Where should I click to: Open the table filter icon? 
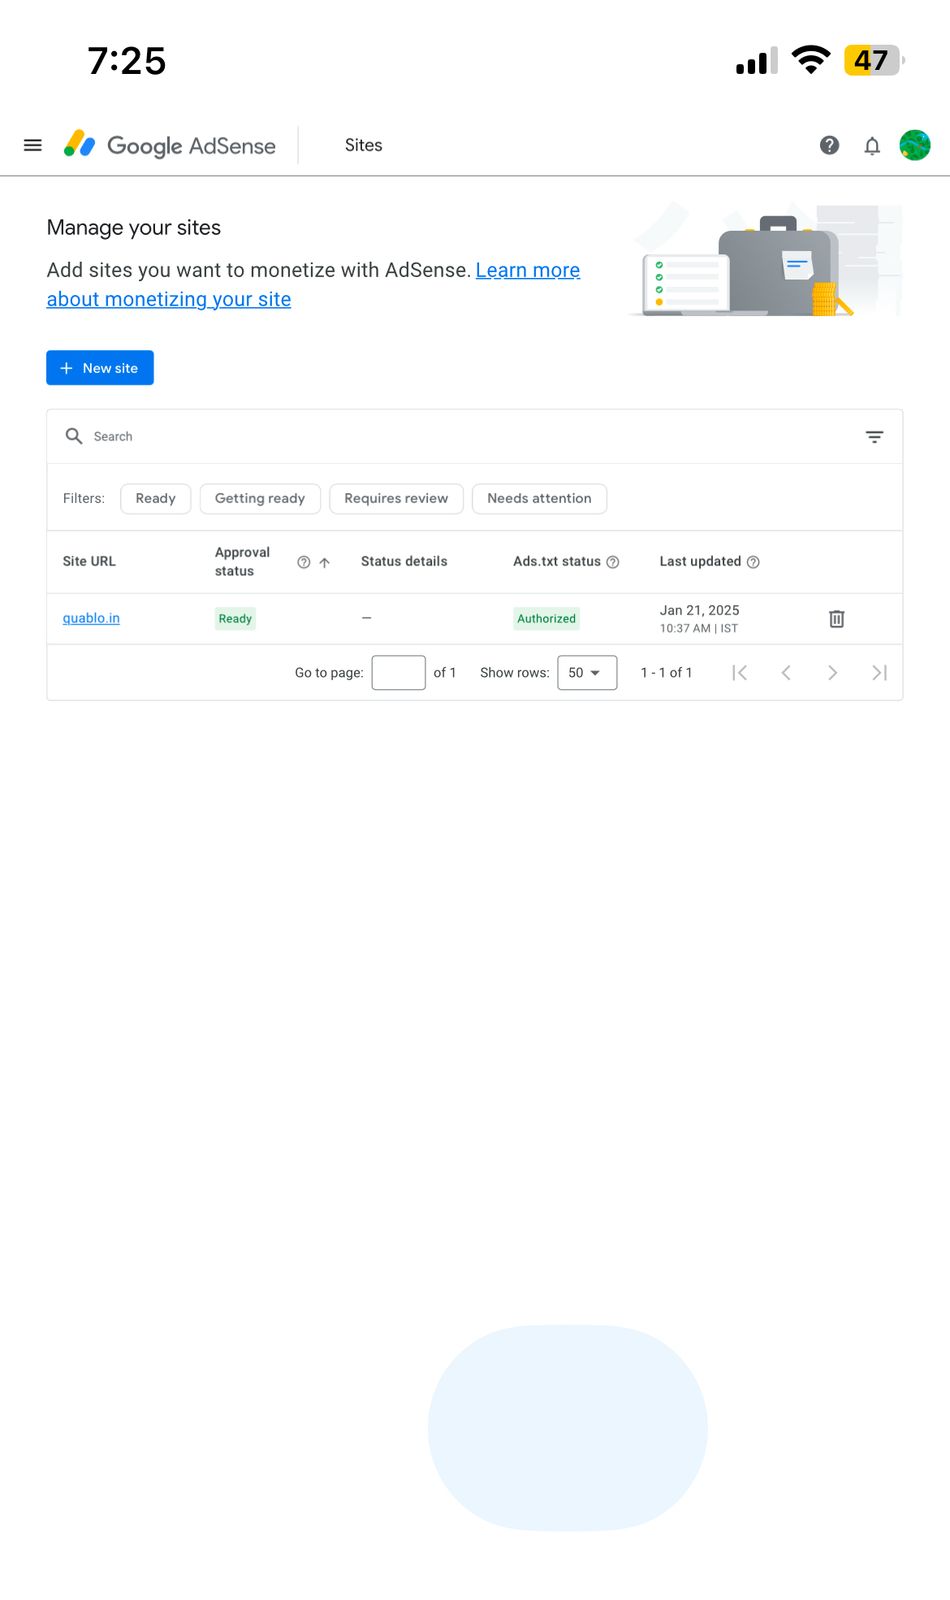(874, 436)
